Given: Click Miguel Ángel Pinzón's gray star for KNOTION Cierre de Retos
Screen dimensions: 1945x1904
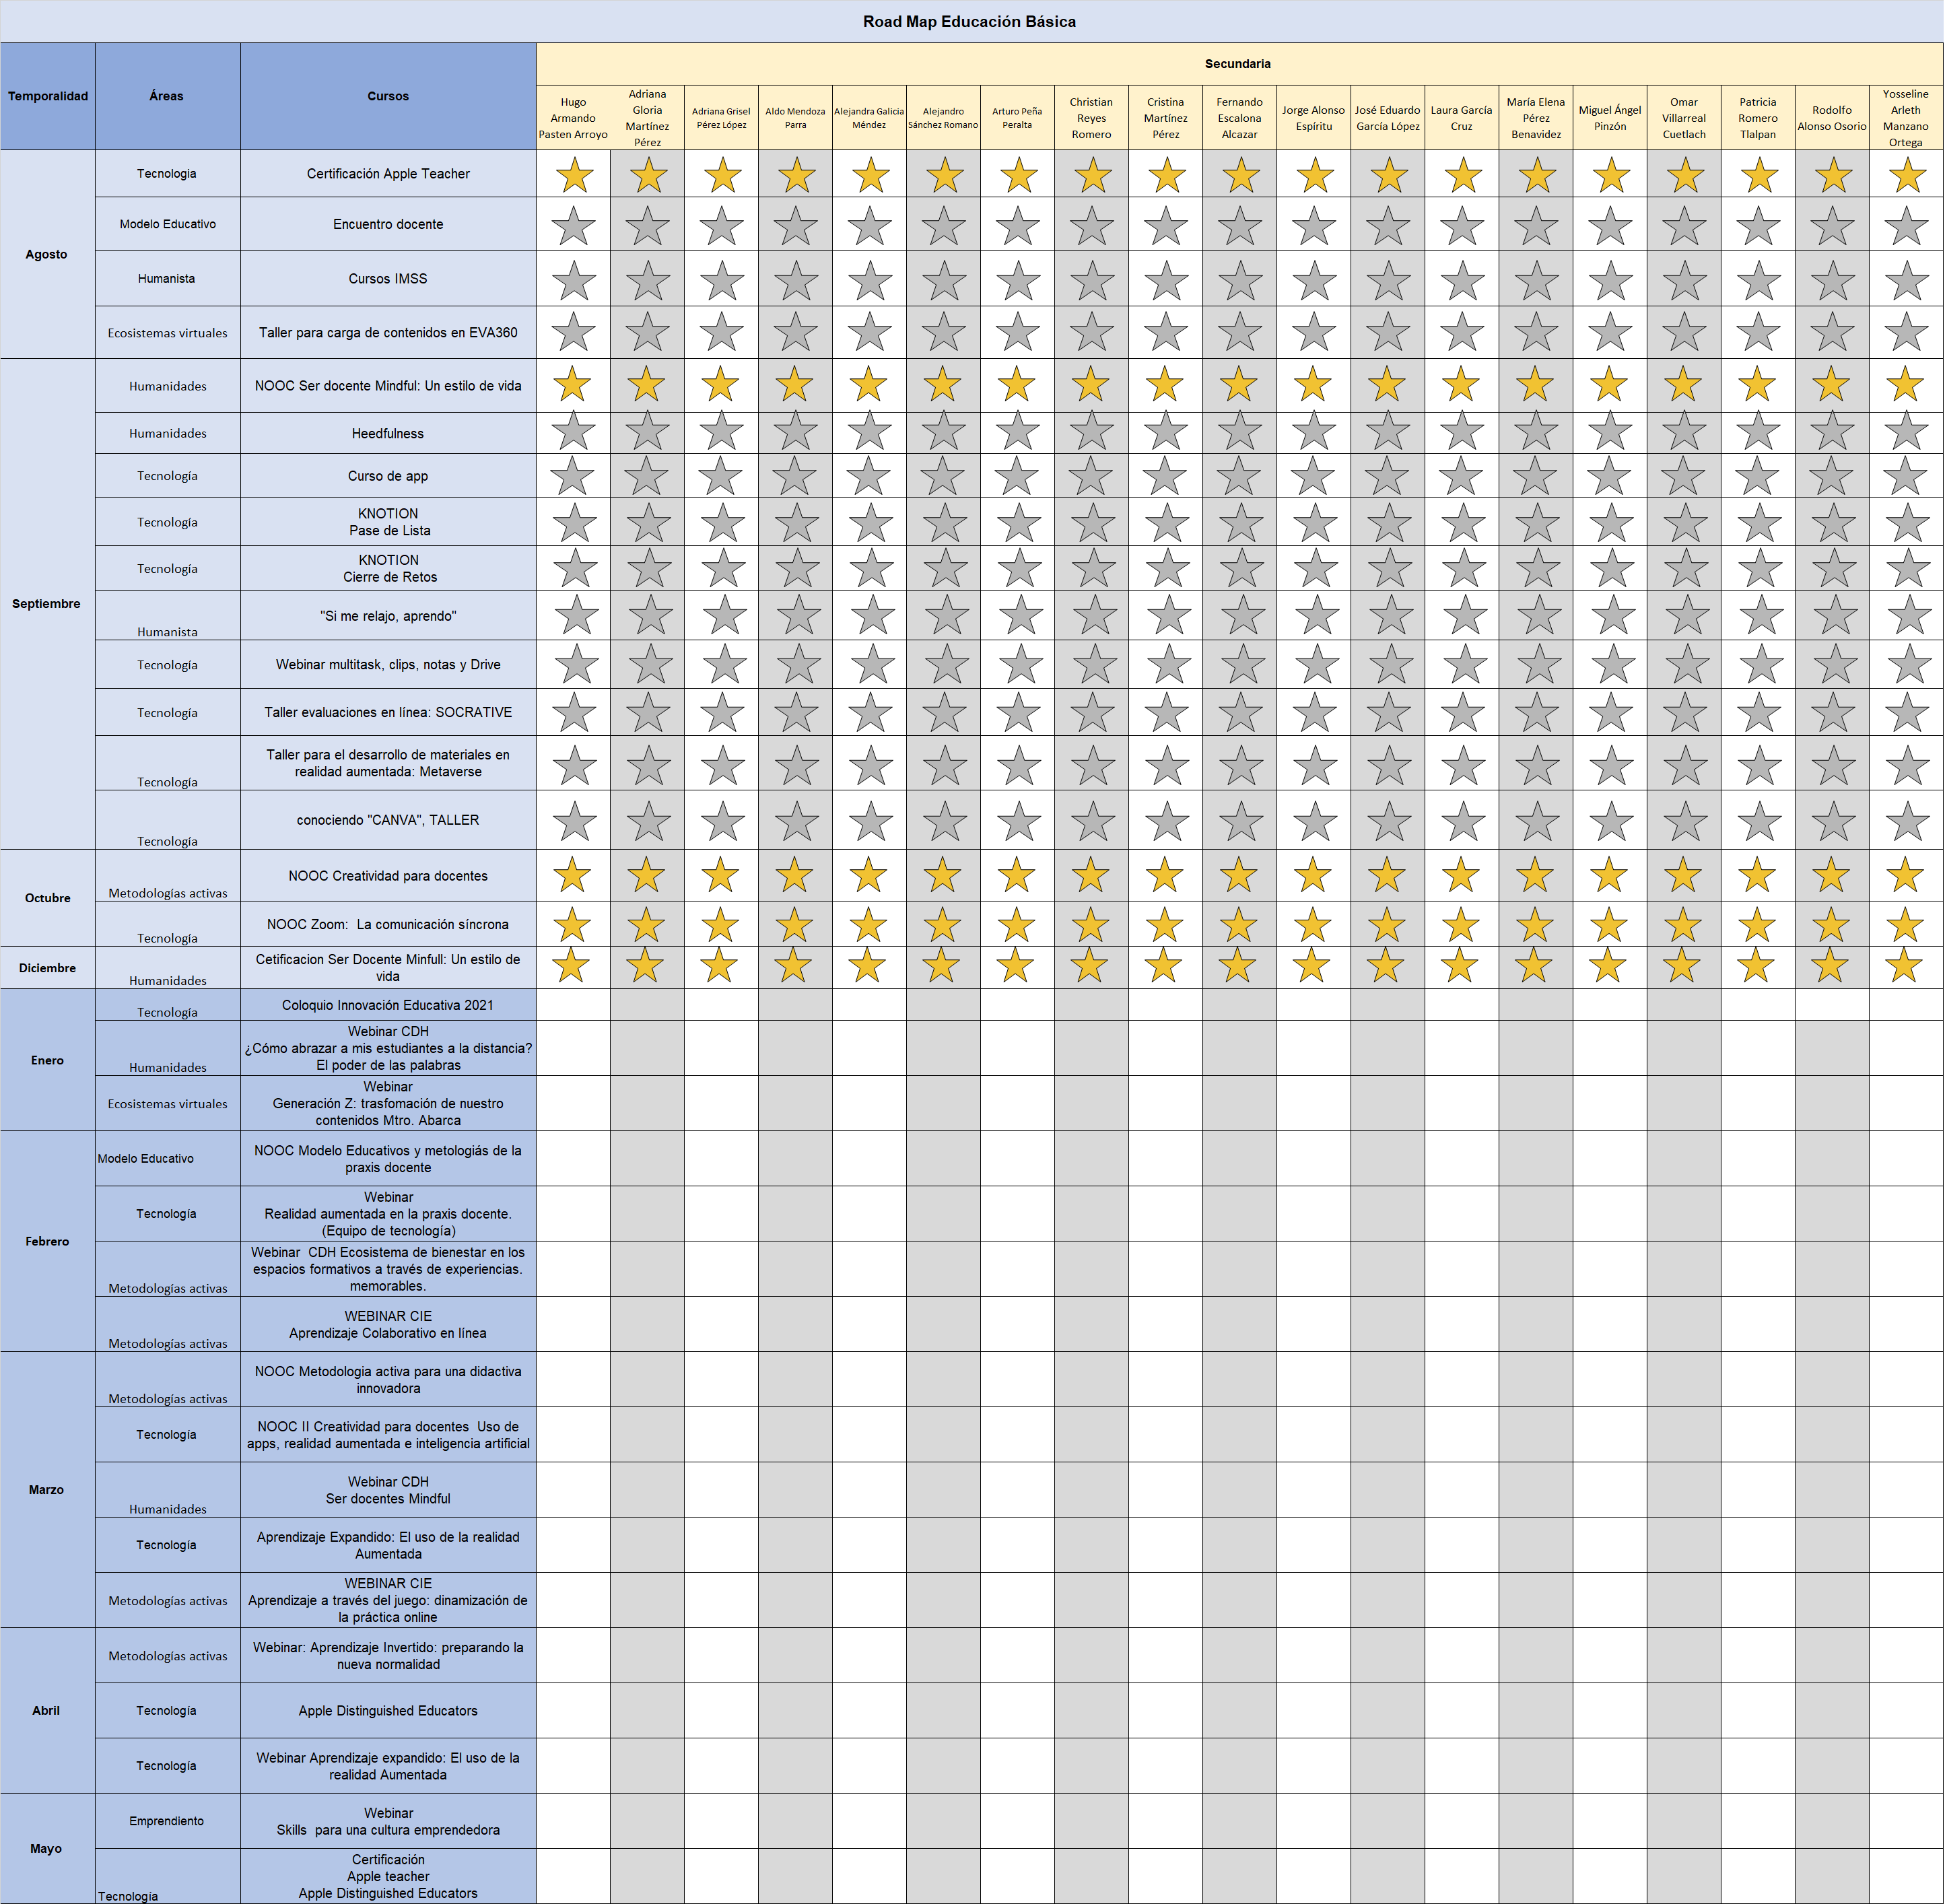Looking at the screenshot, I should click(1611, 568).
